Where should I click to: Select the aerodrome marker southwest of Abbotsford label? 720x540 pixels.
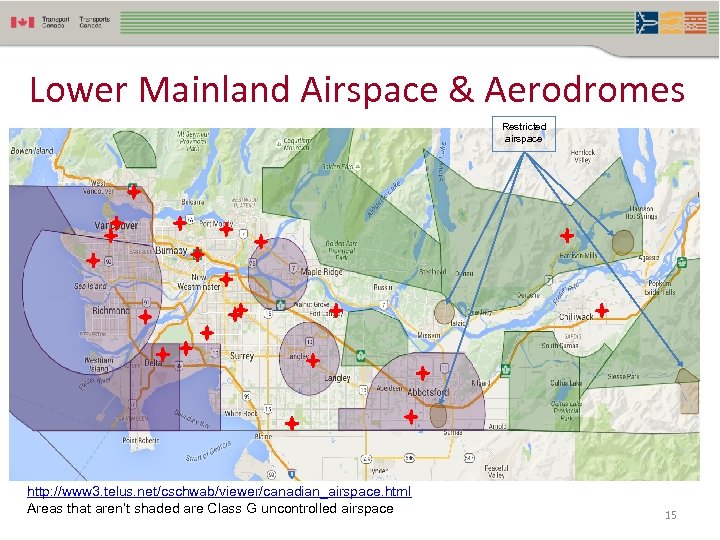[411, 416]
